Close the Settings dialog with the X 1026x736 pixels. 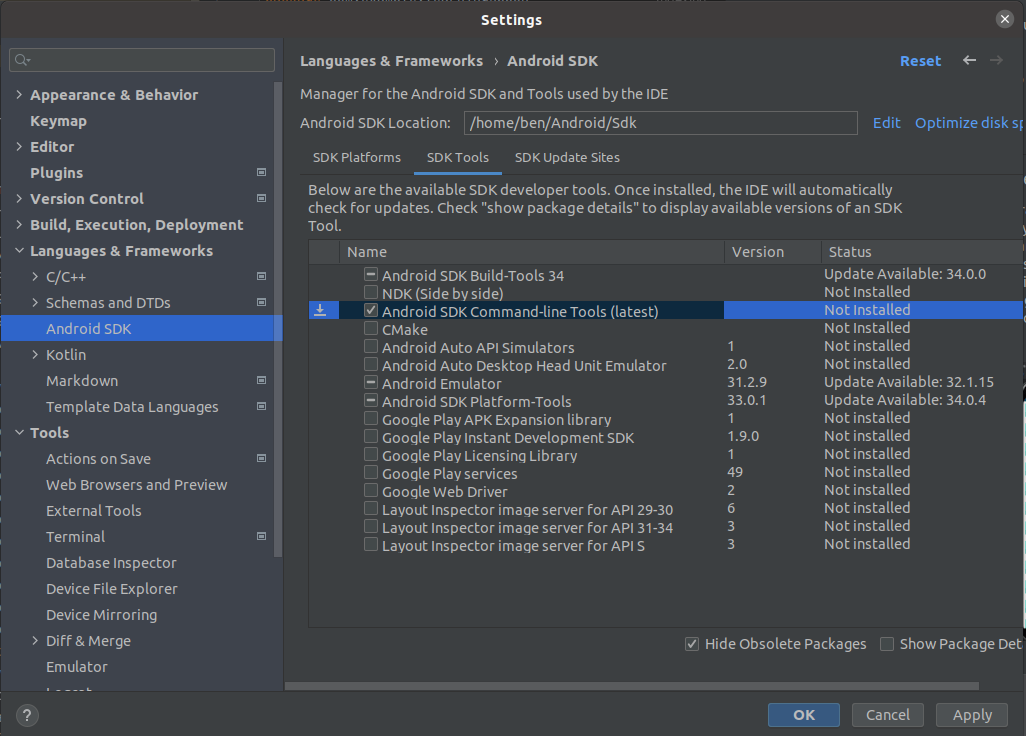[x=1004, y=19]
